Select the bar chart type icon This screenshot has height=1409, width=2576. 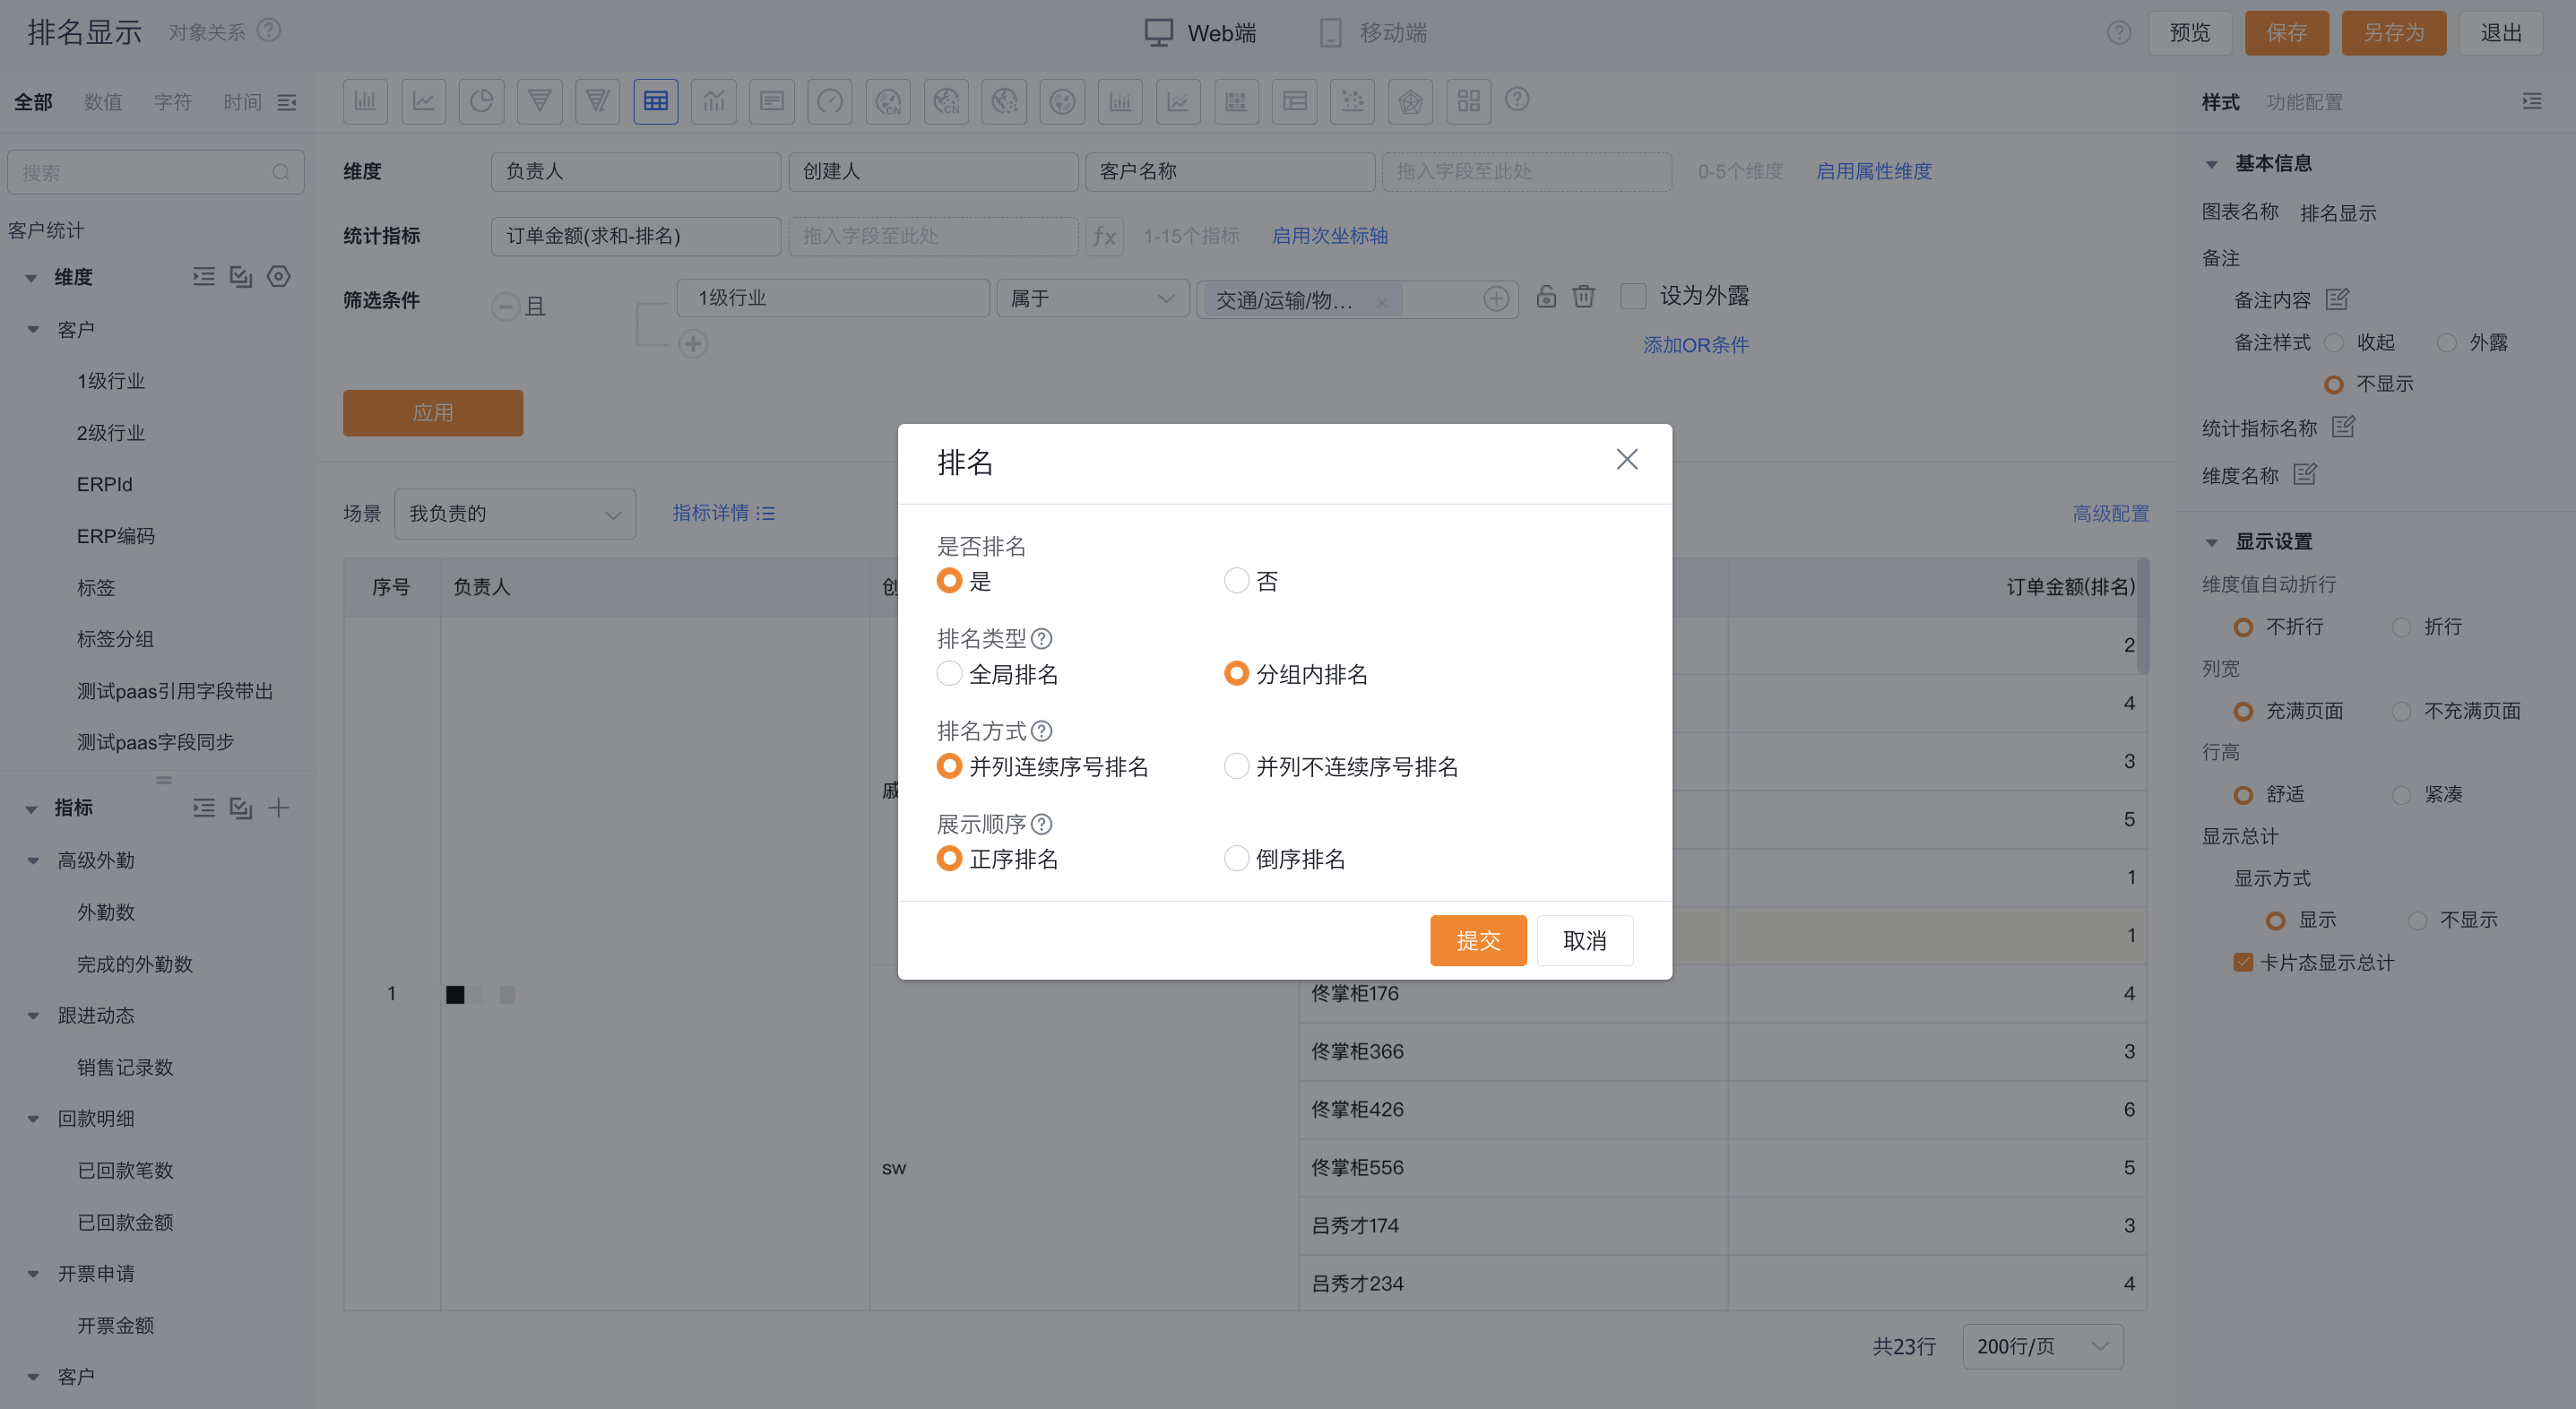[x=365, y=101]
